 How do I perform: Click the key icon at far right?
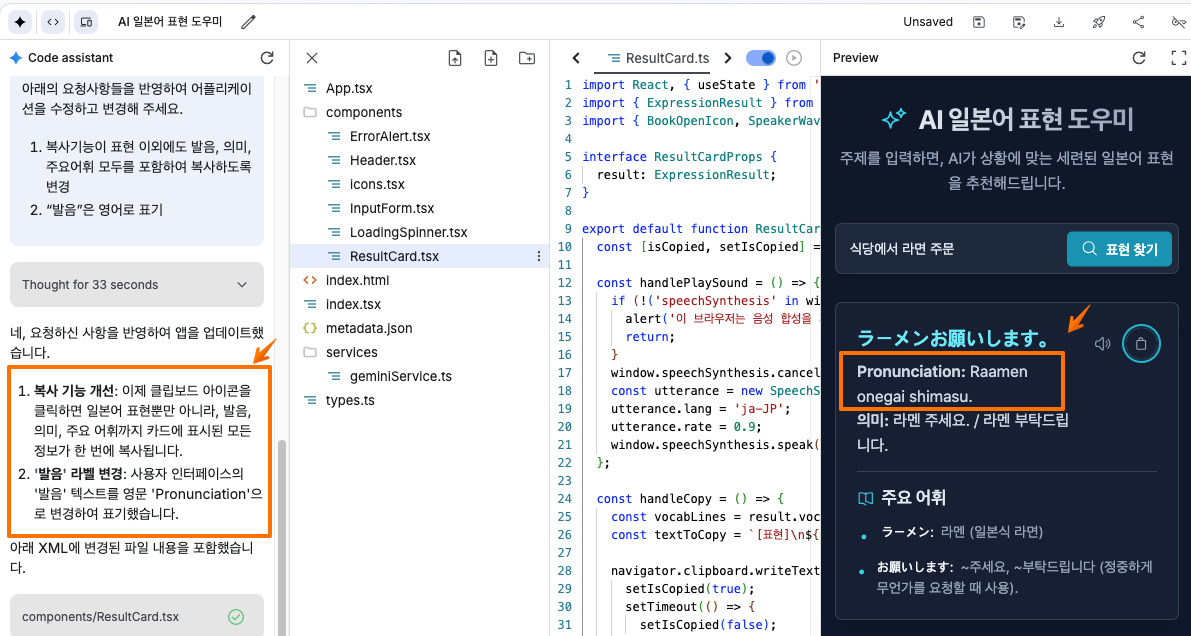point(1179,22)
